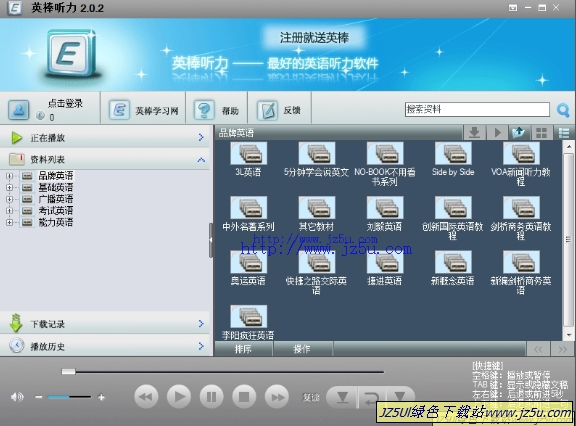Image resolution: width=576 pixels, height=426 pixels.
Task: Go to next page with >> button
Action: point(562,349)
